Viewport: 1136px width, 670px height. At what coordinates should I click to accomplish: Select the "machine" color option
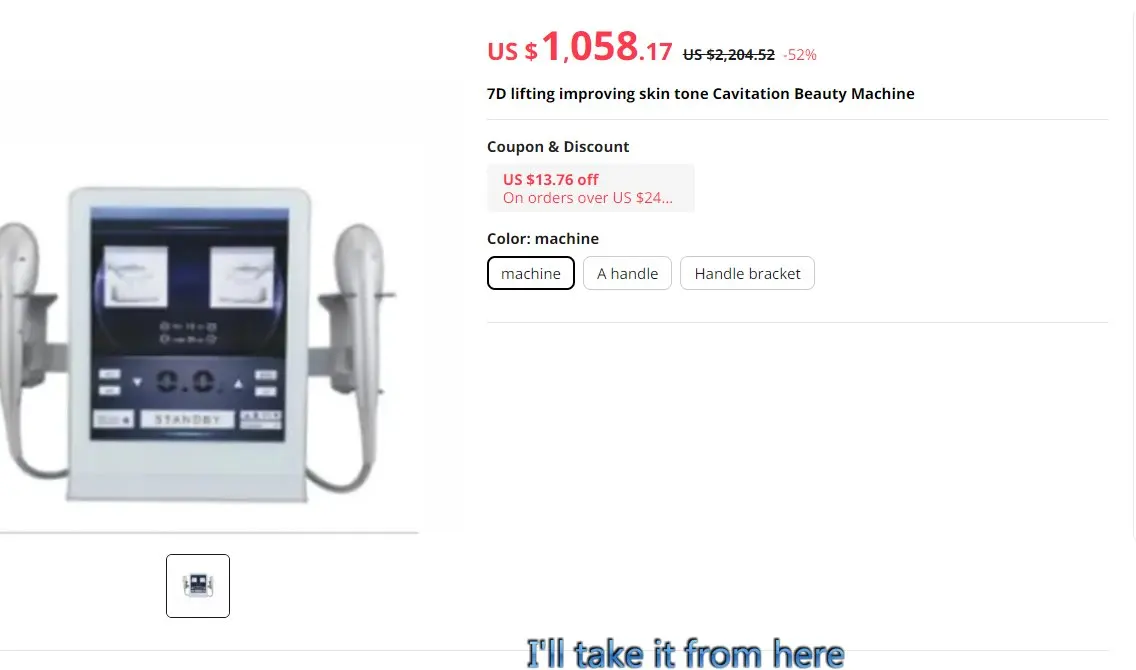click(x=530, y=273)
